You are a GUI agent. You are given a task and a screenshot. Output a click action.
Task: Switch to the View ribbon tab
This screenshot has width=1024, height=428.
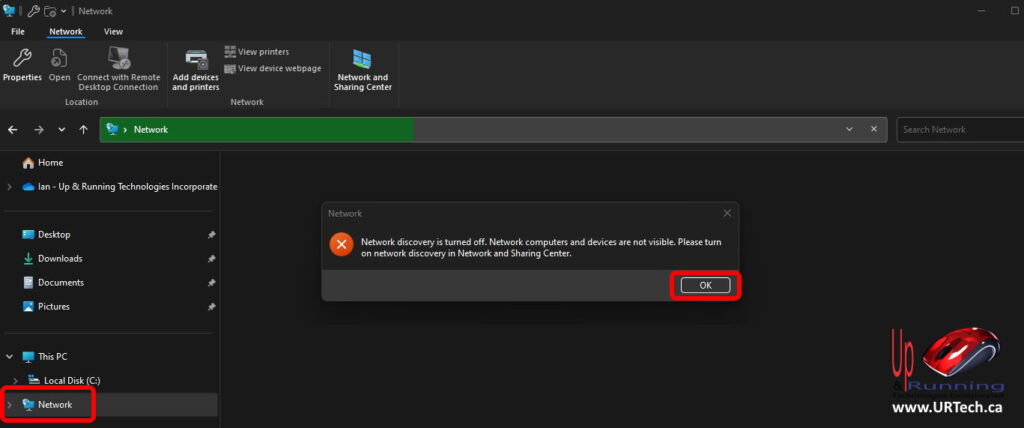(113, 32)
